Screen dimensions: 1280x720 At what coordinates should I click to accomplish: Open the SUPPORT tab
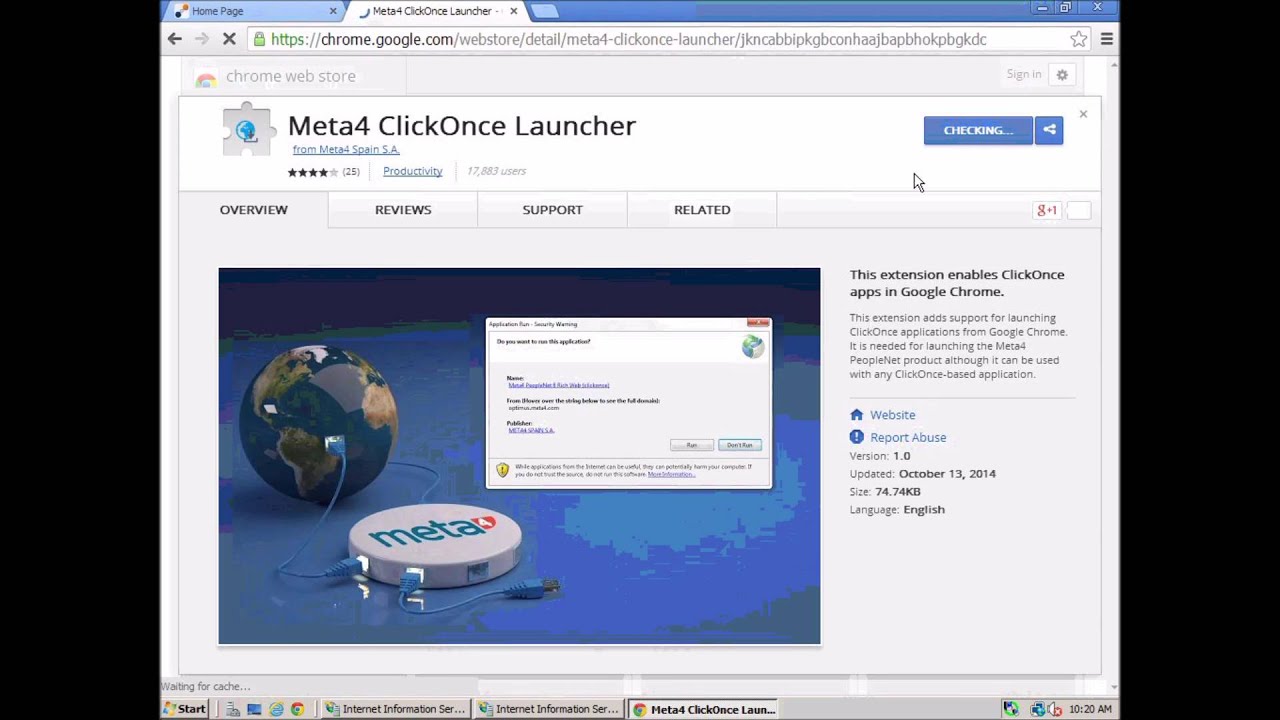pyautogui.click(x=552, y=210)
